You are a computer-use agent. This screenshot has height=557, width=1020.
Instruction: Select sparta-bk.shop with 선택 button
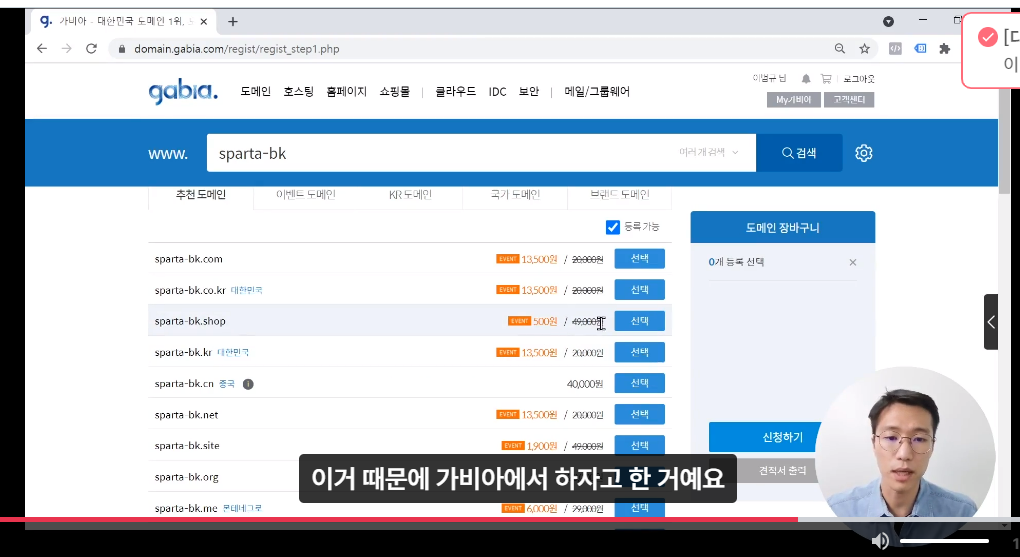[x=639, y=321]
